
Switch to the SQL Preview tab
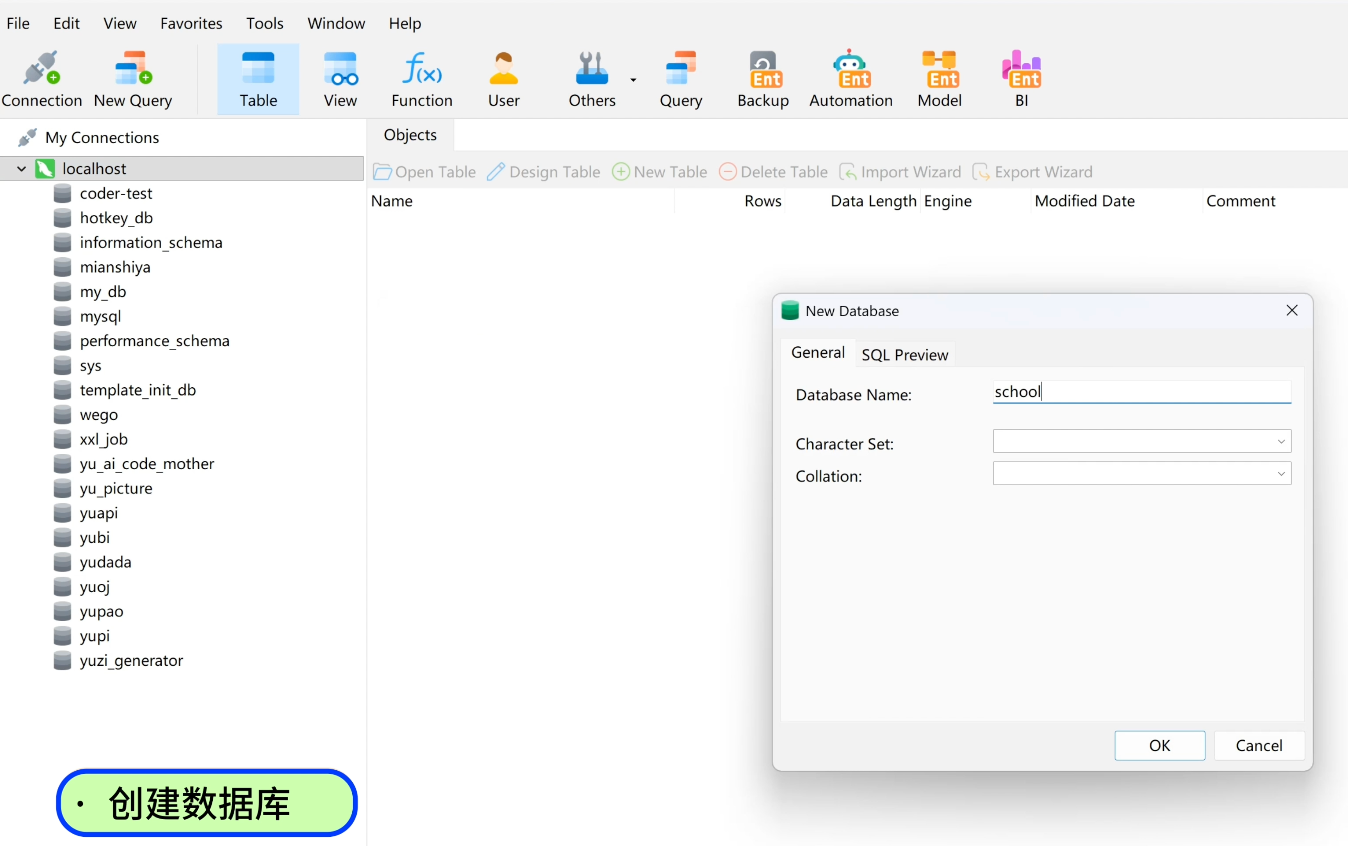[x=904, y=354]
